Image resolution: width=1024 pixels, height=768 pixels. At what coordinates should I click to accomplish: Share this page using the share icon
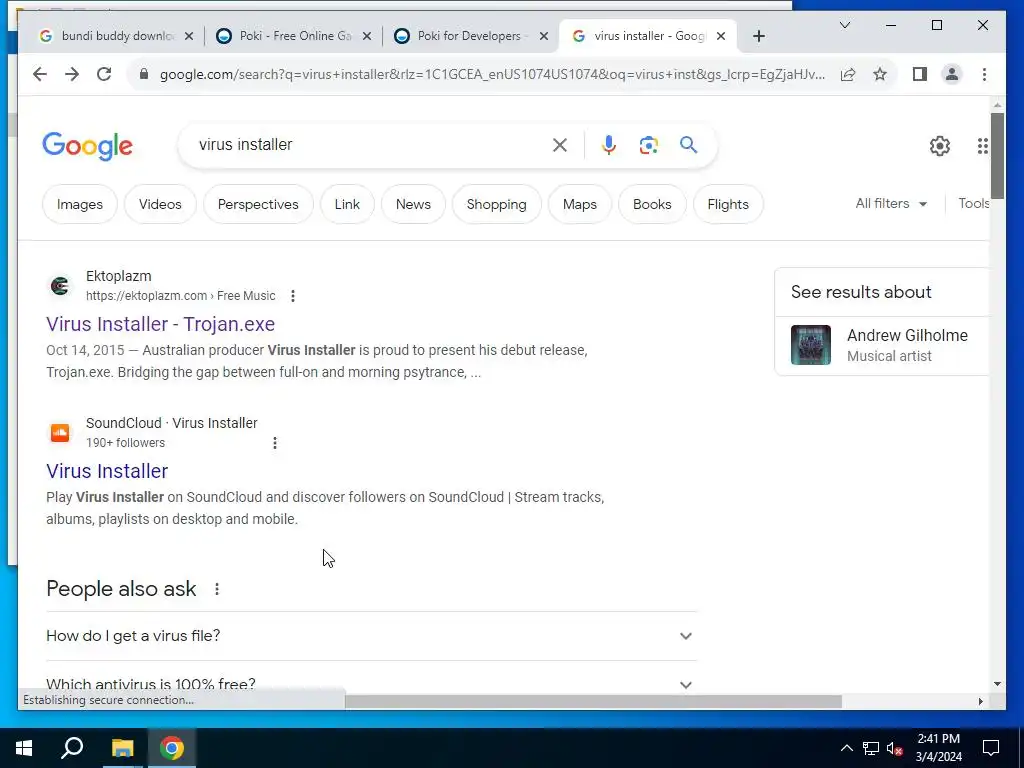[x=848, y=74]
